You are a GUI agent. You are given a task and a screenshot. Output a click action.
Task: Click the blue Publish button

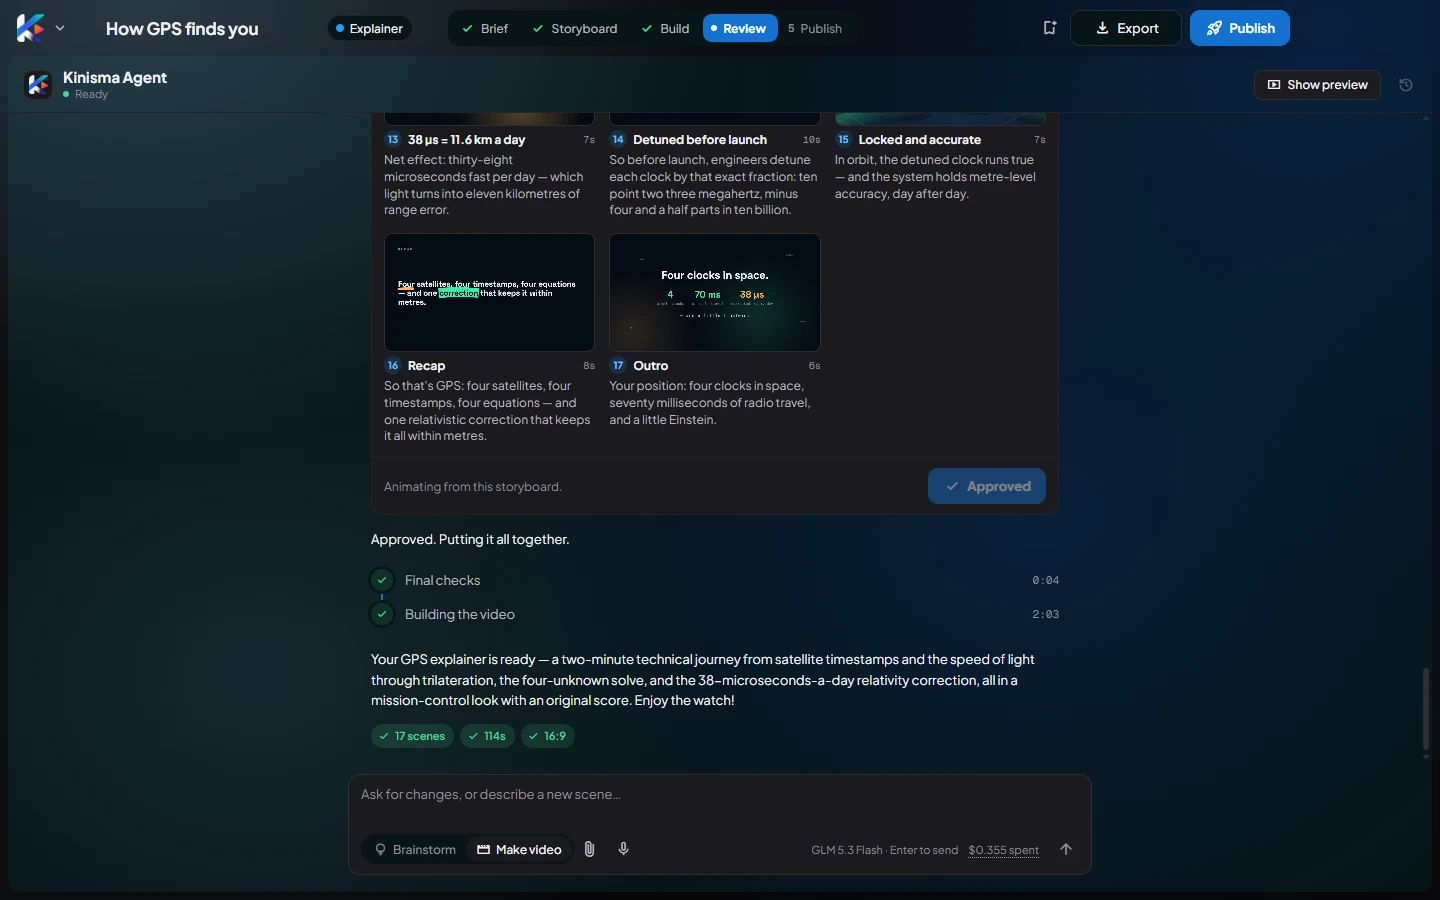click(x=1240, y=28)
